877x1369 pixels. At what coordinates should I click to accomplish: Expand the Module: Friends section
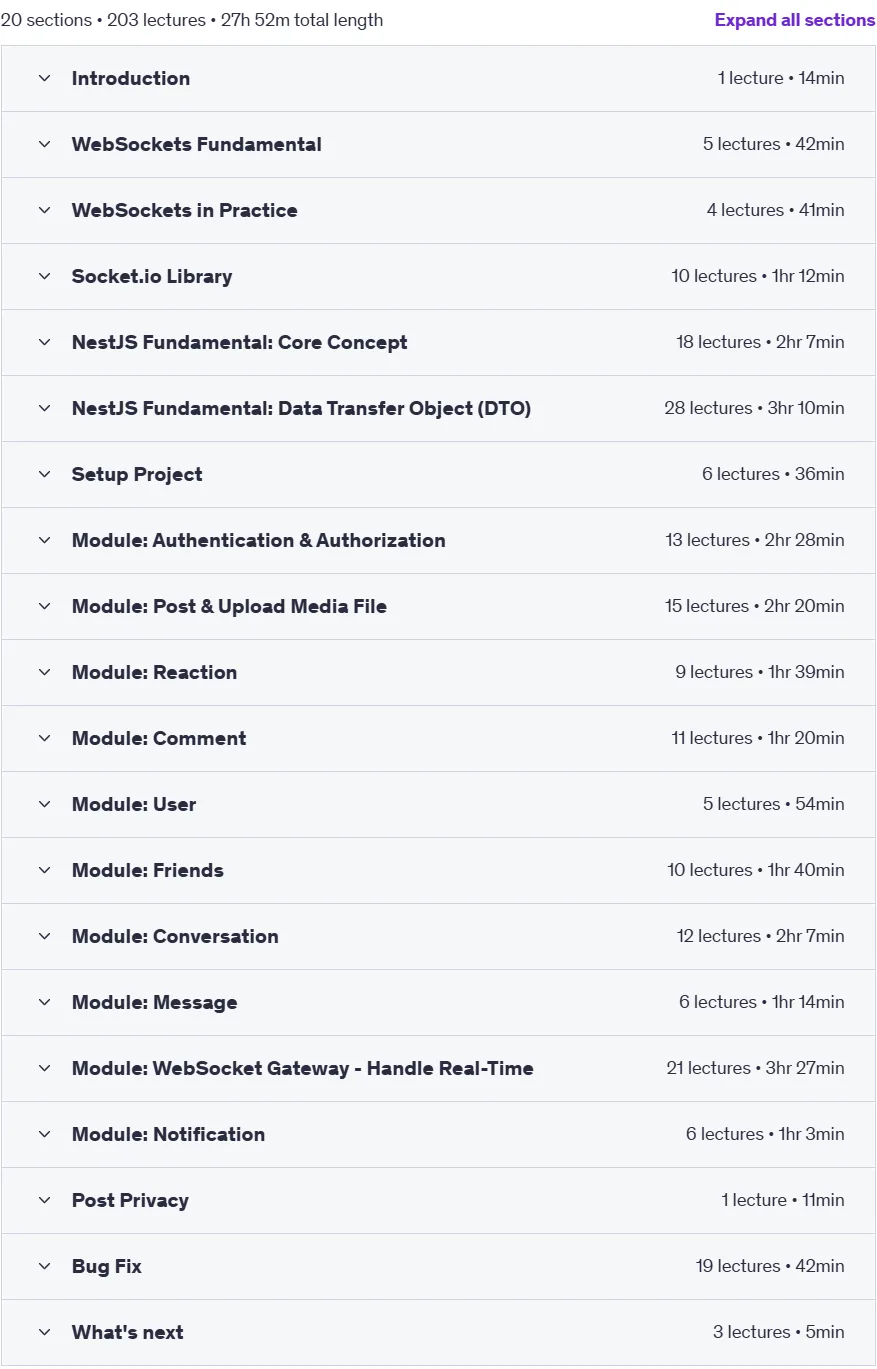click(438, 870)
